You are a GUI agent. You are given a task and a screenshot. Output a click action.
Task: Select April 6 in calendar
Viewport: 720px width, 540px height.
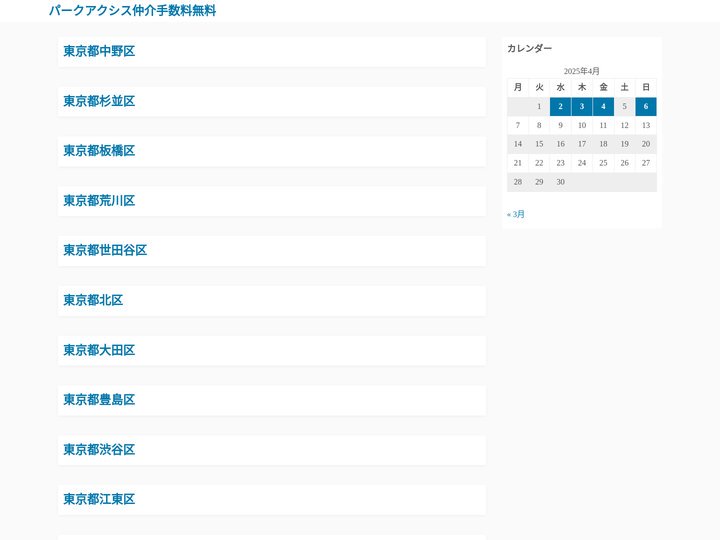[x=646, y=107]
